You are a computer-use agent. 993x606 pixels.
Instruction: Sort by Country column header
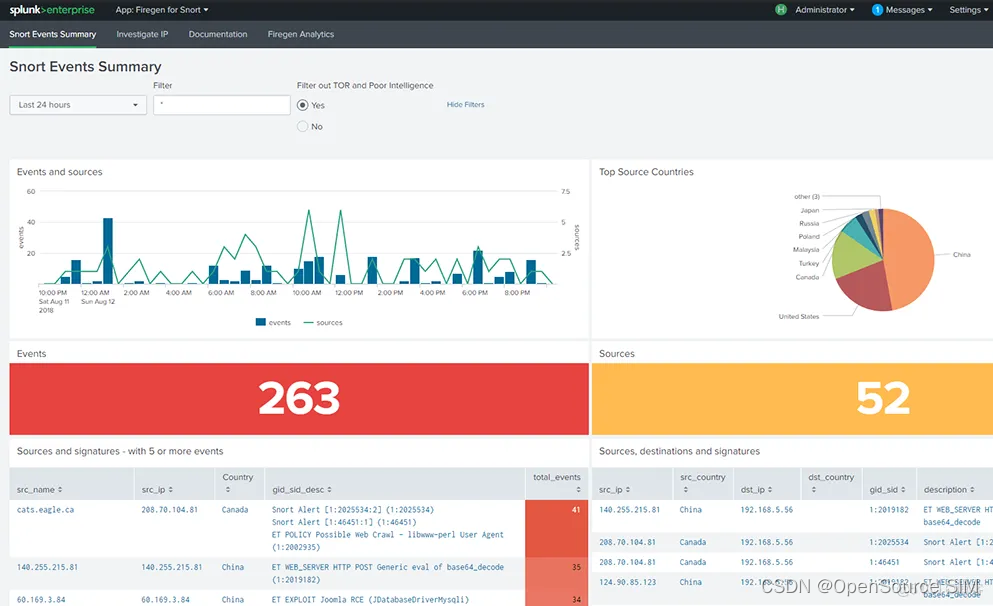point(237,483)
